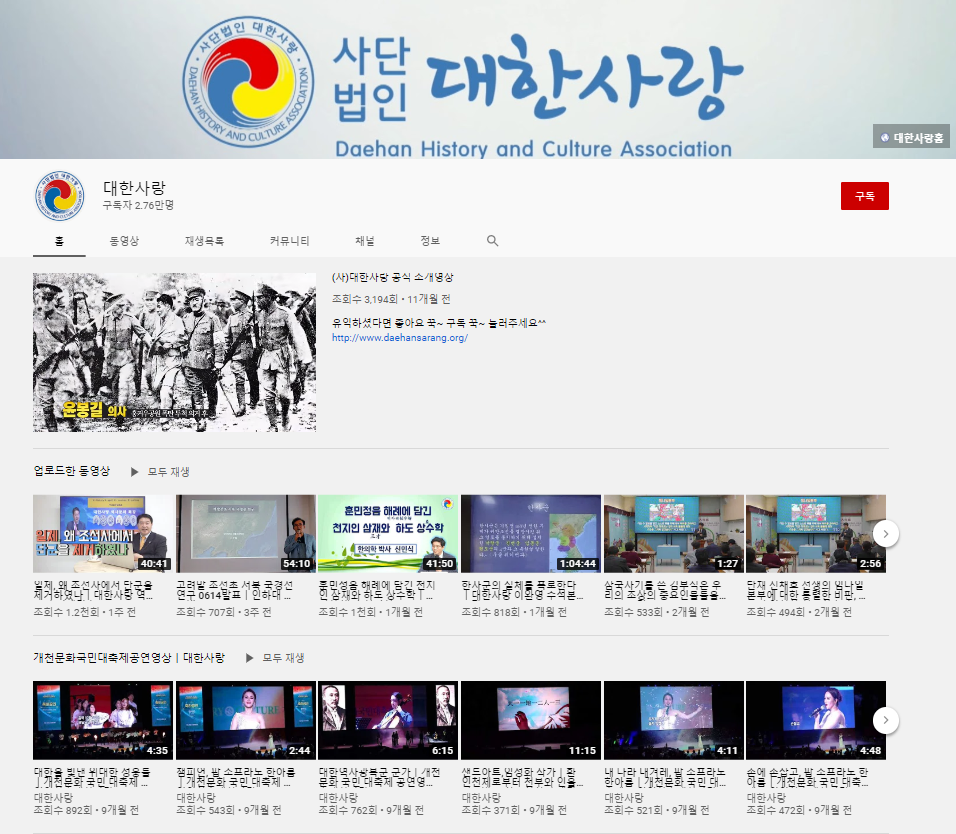The height and width of the screenshot is (834, 956).
Task: Open the daehansarang.org website link
Action: click(400, 337)
